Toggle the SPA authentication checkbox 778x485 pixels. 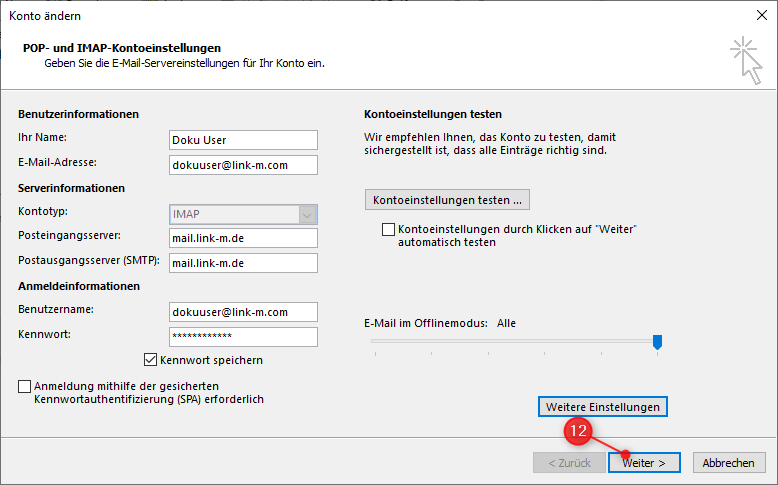pos(25,386)
